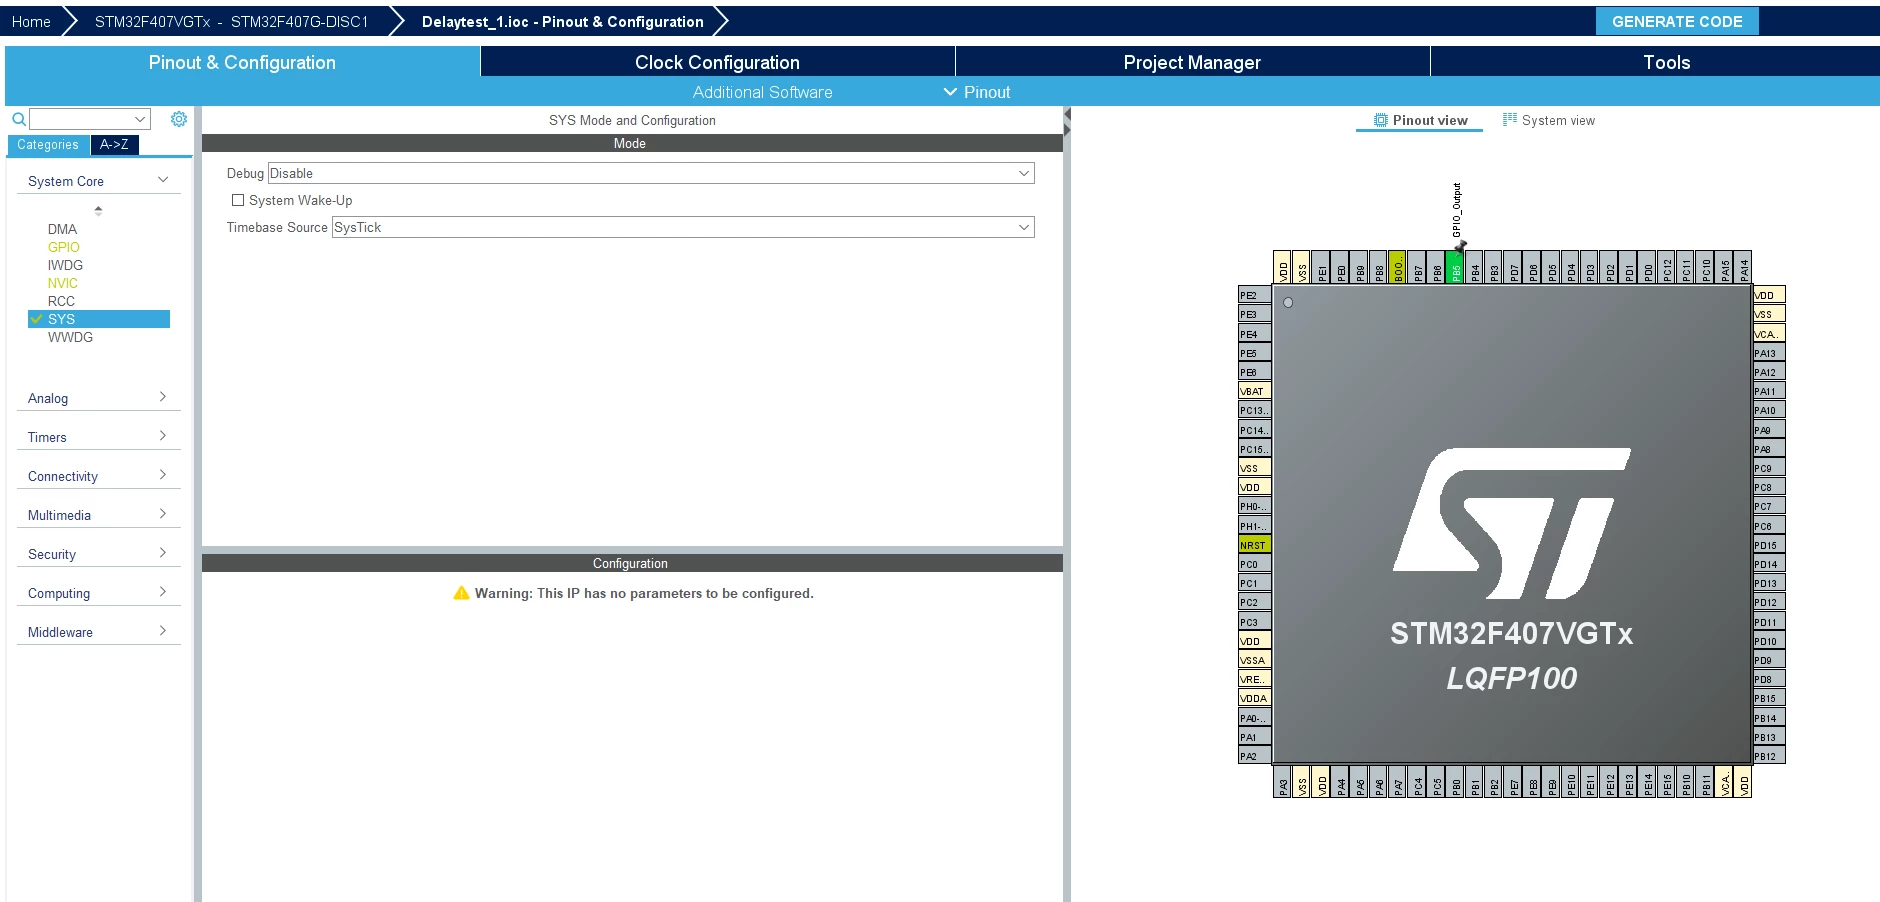
Task: Enable the System Wake-Up checkbox
Action: click(x=238, y=200)
